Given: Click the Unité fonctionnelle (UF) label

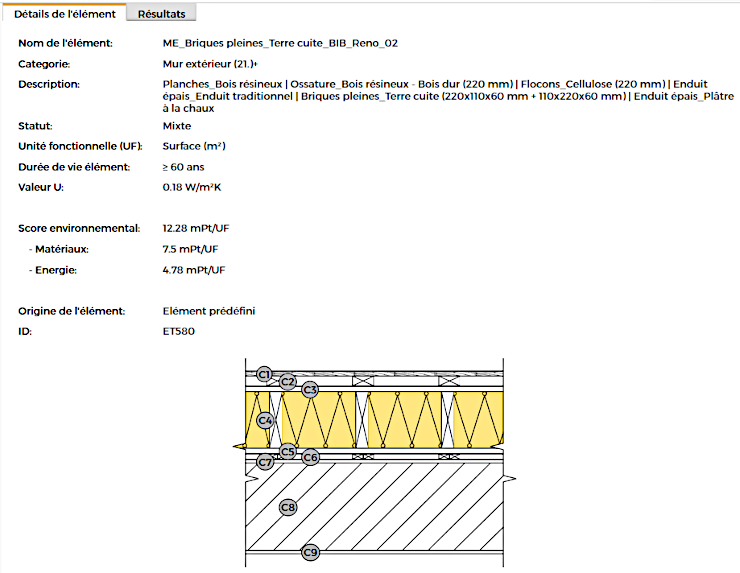Looking at the screenshot, I should tap(81, 146).
